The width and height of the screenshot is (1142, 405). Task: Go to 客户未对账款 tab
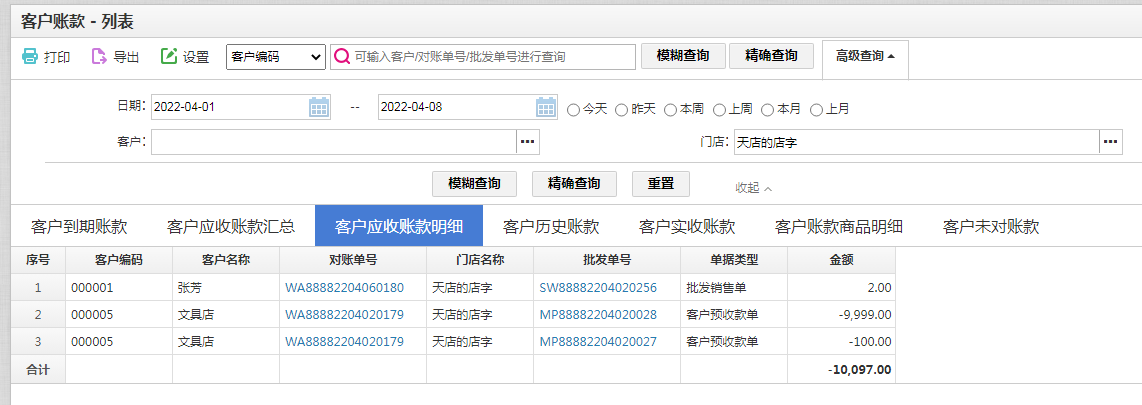(x=991, y=226)
